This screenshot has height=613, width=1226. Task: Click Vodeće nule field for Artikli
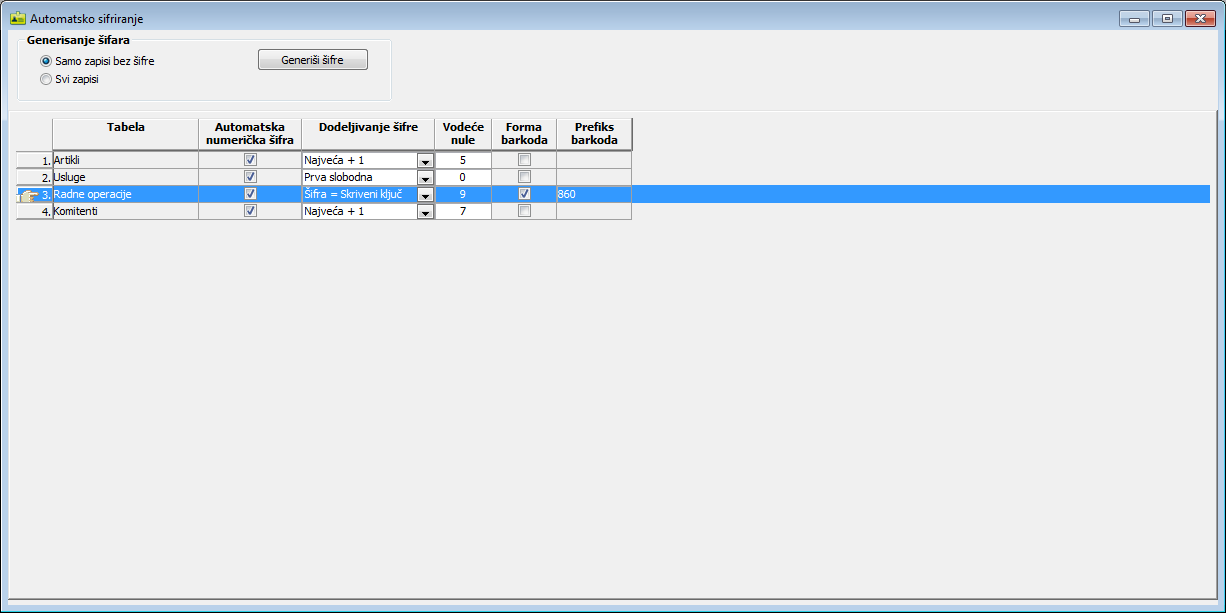pos(463,160)
